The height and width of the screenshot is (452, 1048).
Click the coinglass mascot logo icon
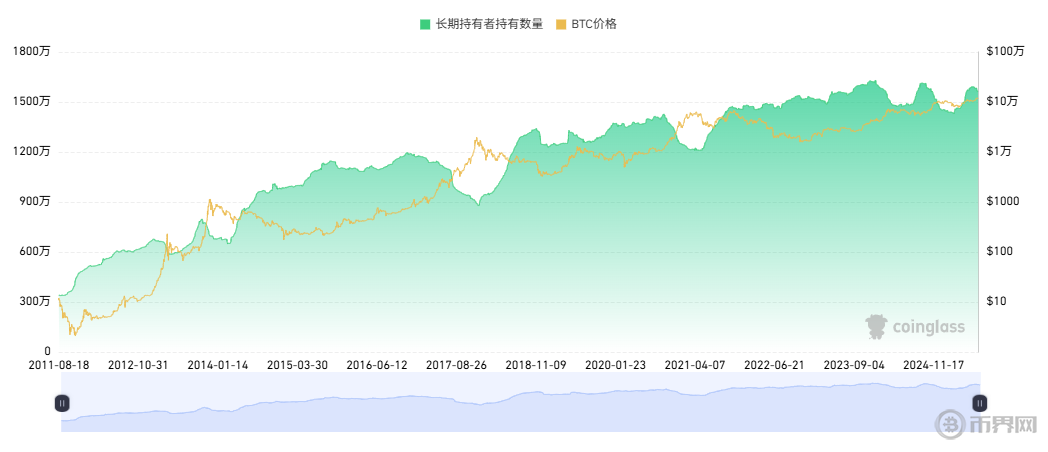pos(876,326)
